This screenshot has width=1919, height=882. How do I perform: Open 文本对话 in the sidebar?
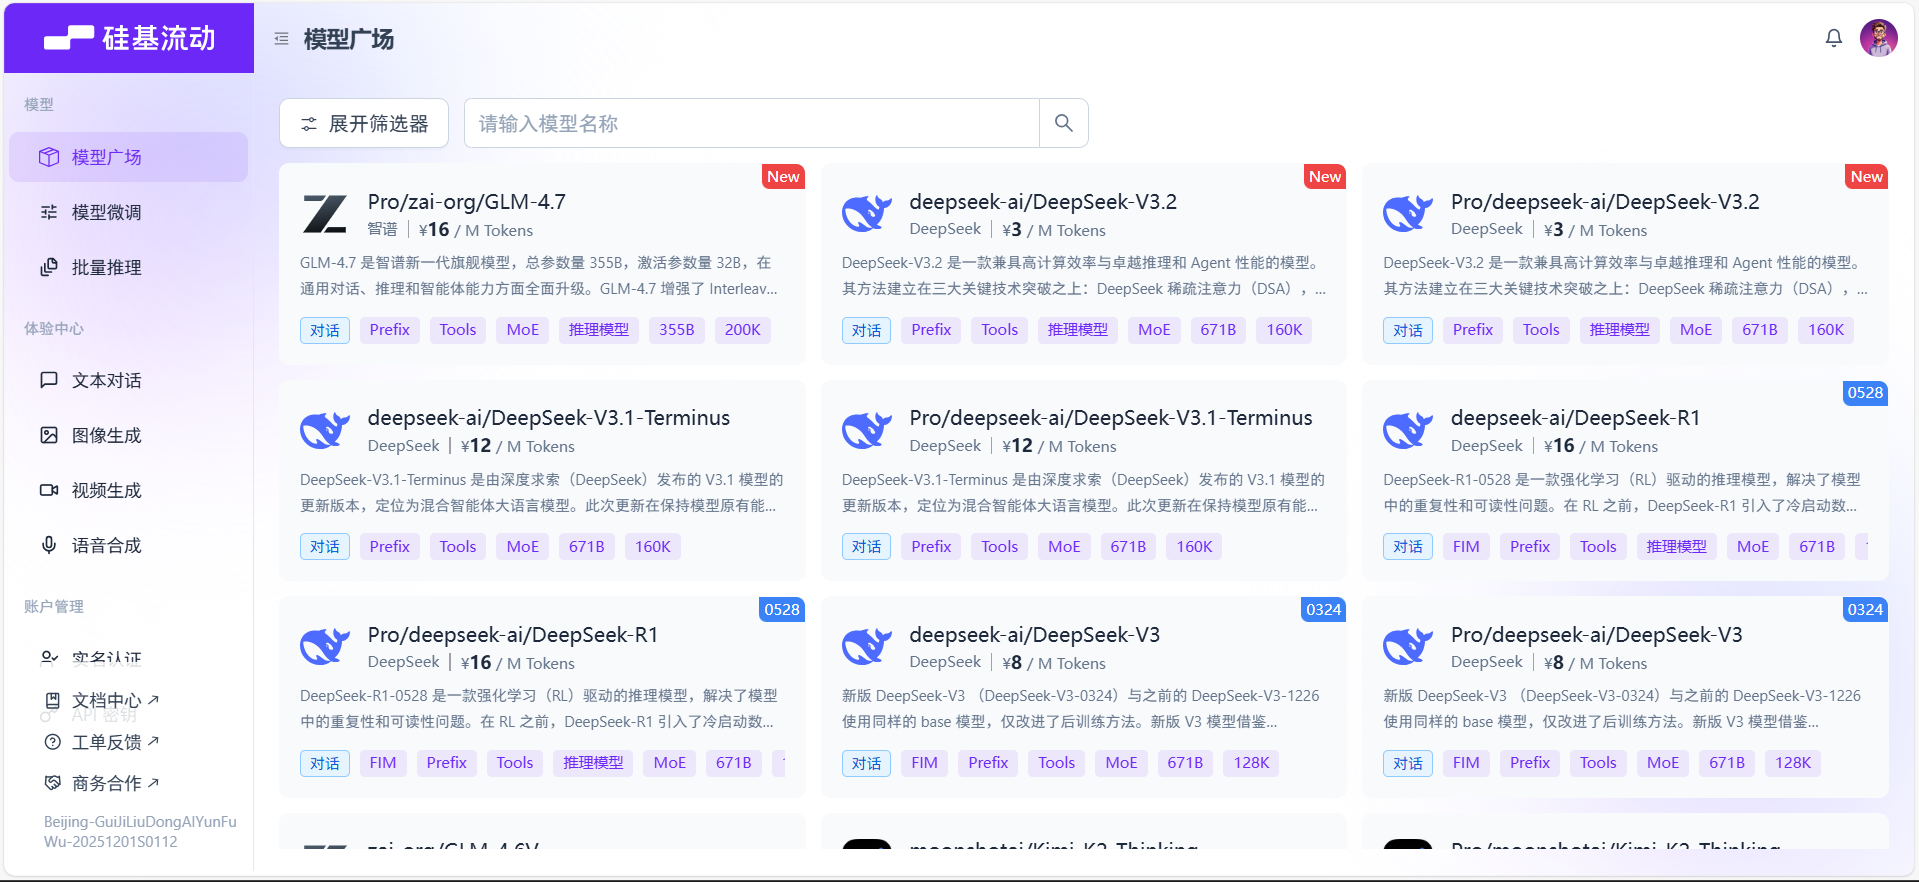coord(128,380)
